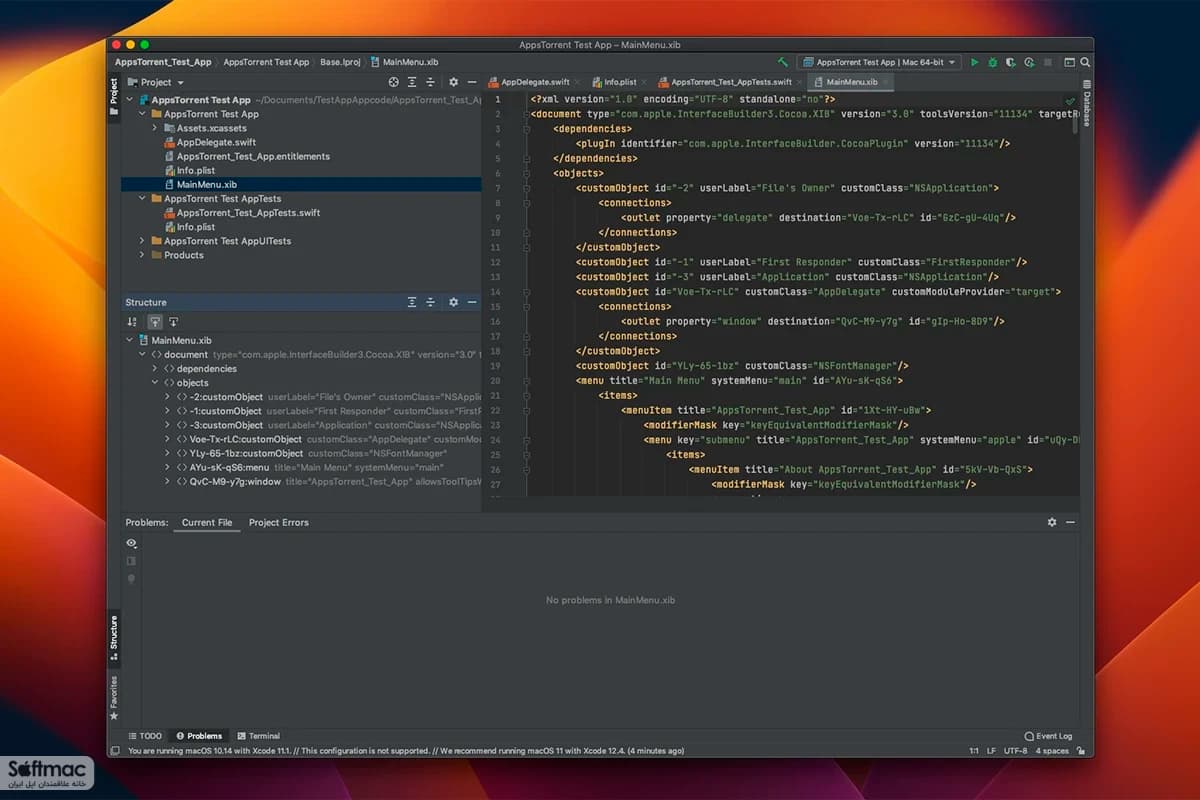Click the green Run button
This screenshot has width=1200, height=800.
click(x=974, y=62)
